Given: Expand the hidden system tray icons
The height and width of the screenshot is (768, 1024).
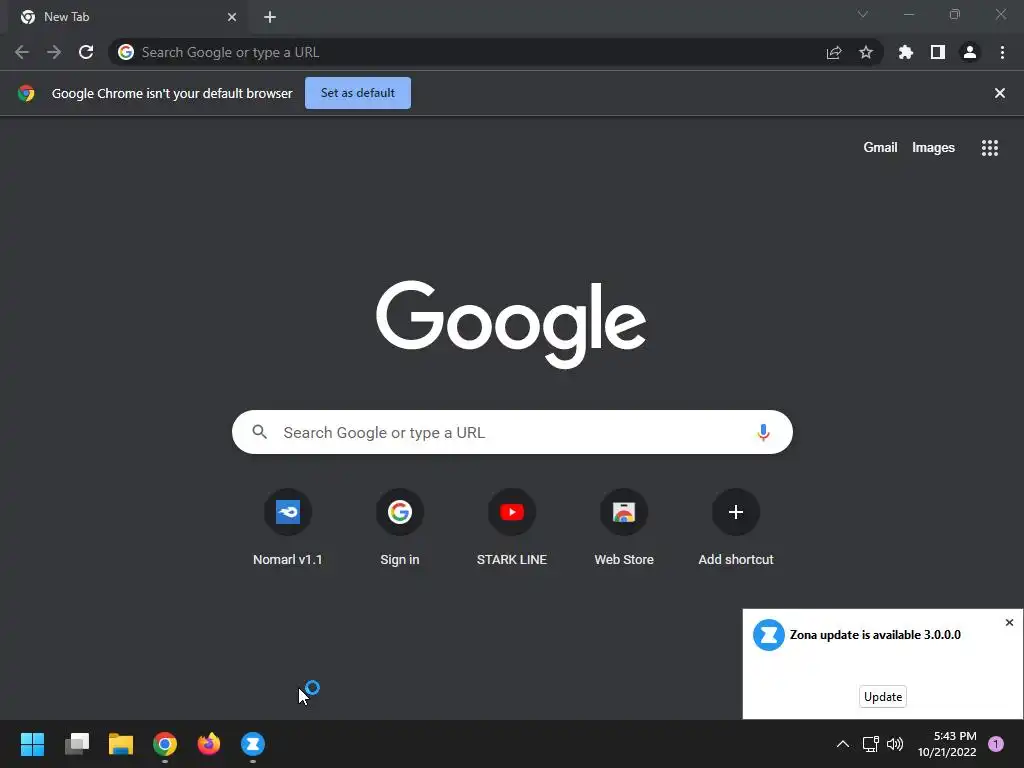Looking at the screenshot, I should click(x=843, y=744).
